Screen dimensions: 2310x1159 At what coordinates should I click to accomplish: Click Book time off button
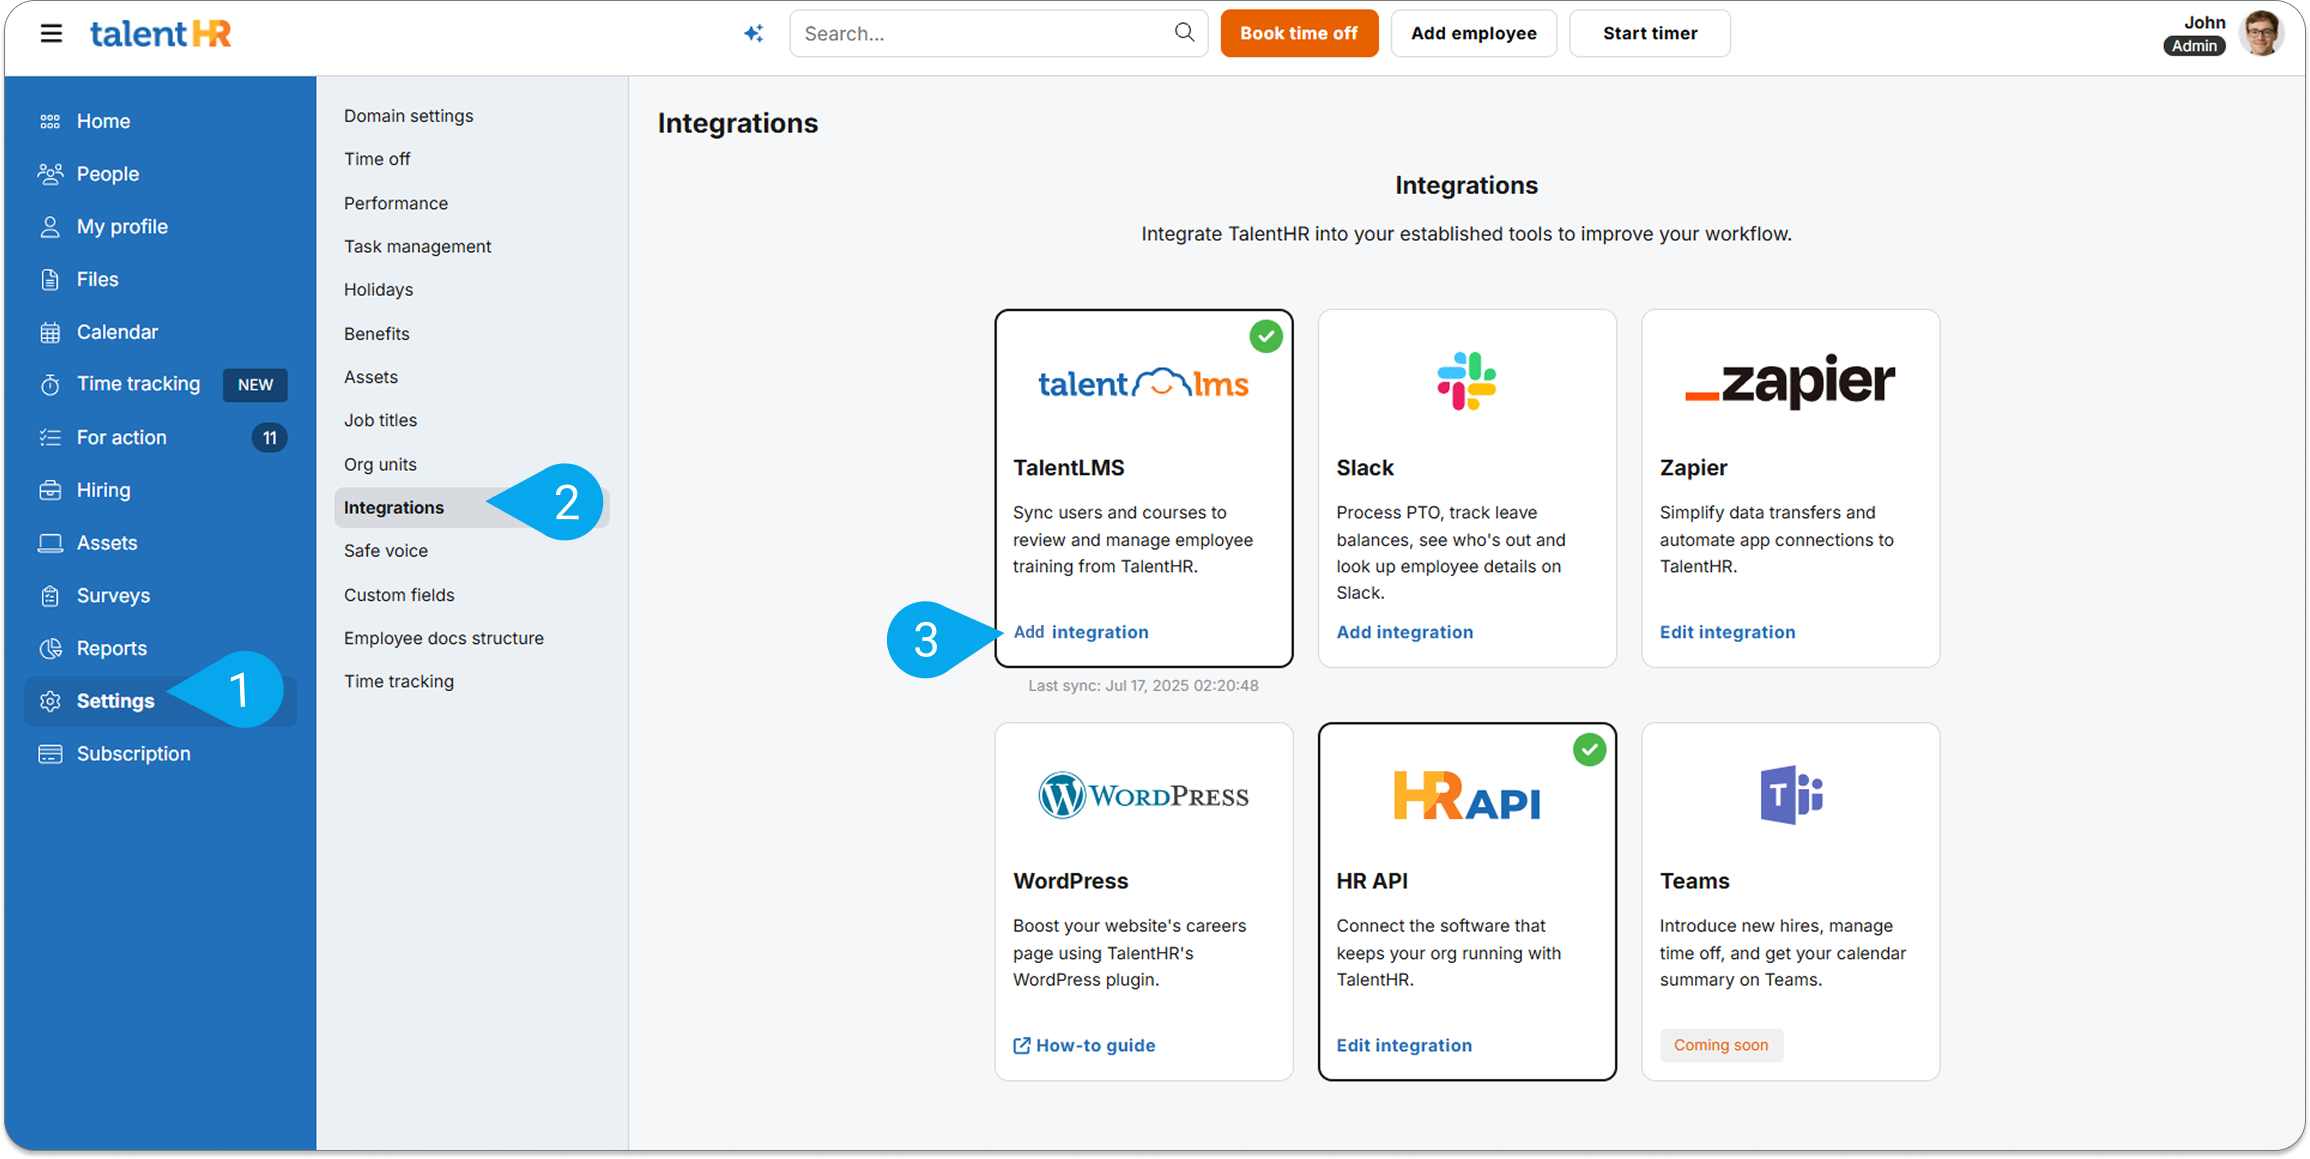coord(1299,33)
